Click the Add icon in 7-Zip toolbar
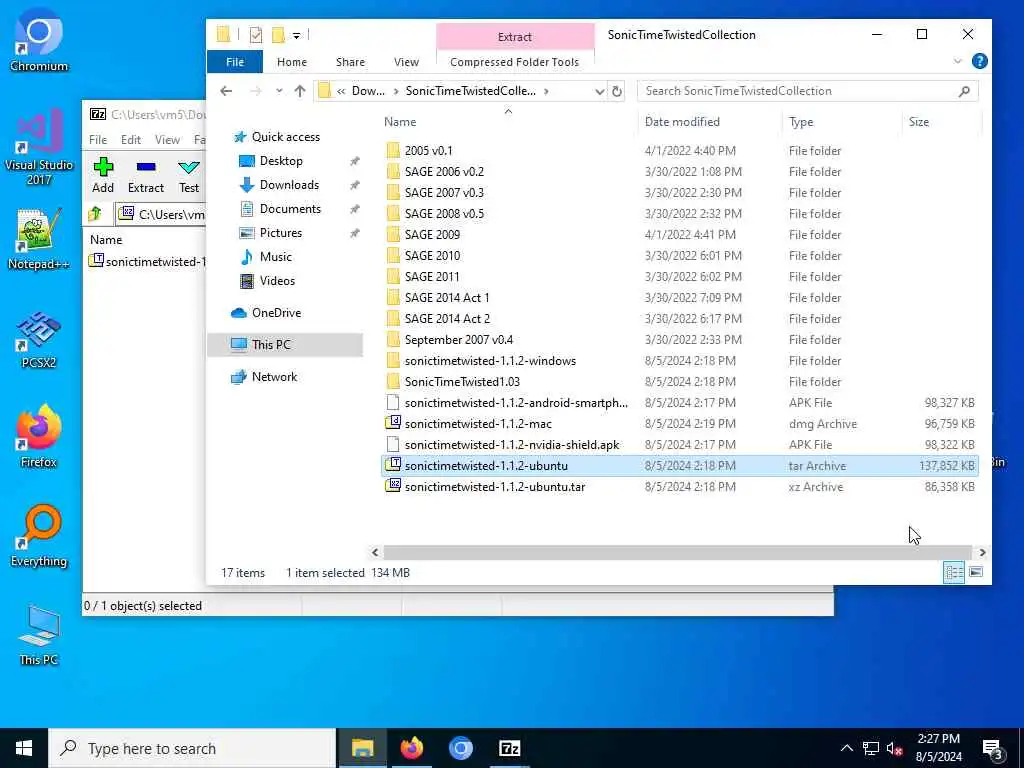 [x=103, y=168]
